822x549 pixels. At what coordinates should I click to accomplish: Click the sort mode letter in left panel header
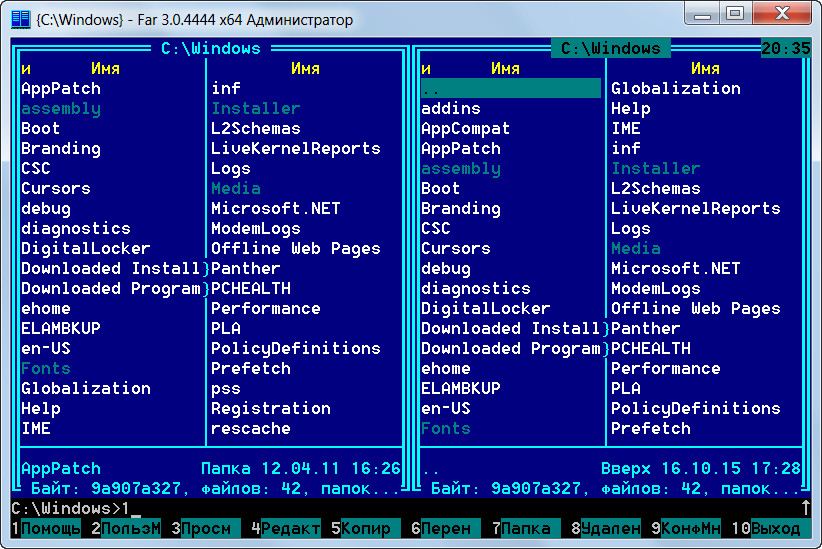tap(26, 69)
